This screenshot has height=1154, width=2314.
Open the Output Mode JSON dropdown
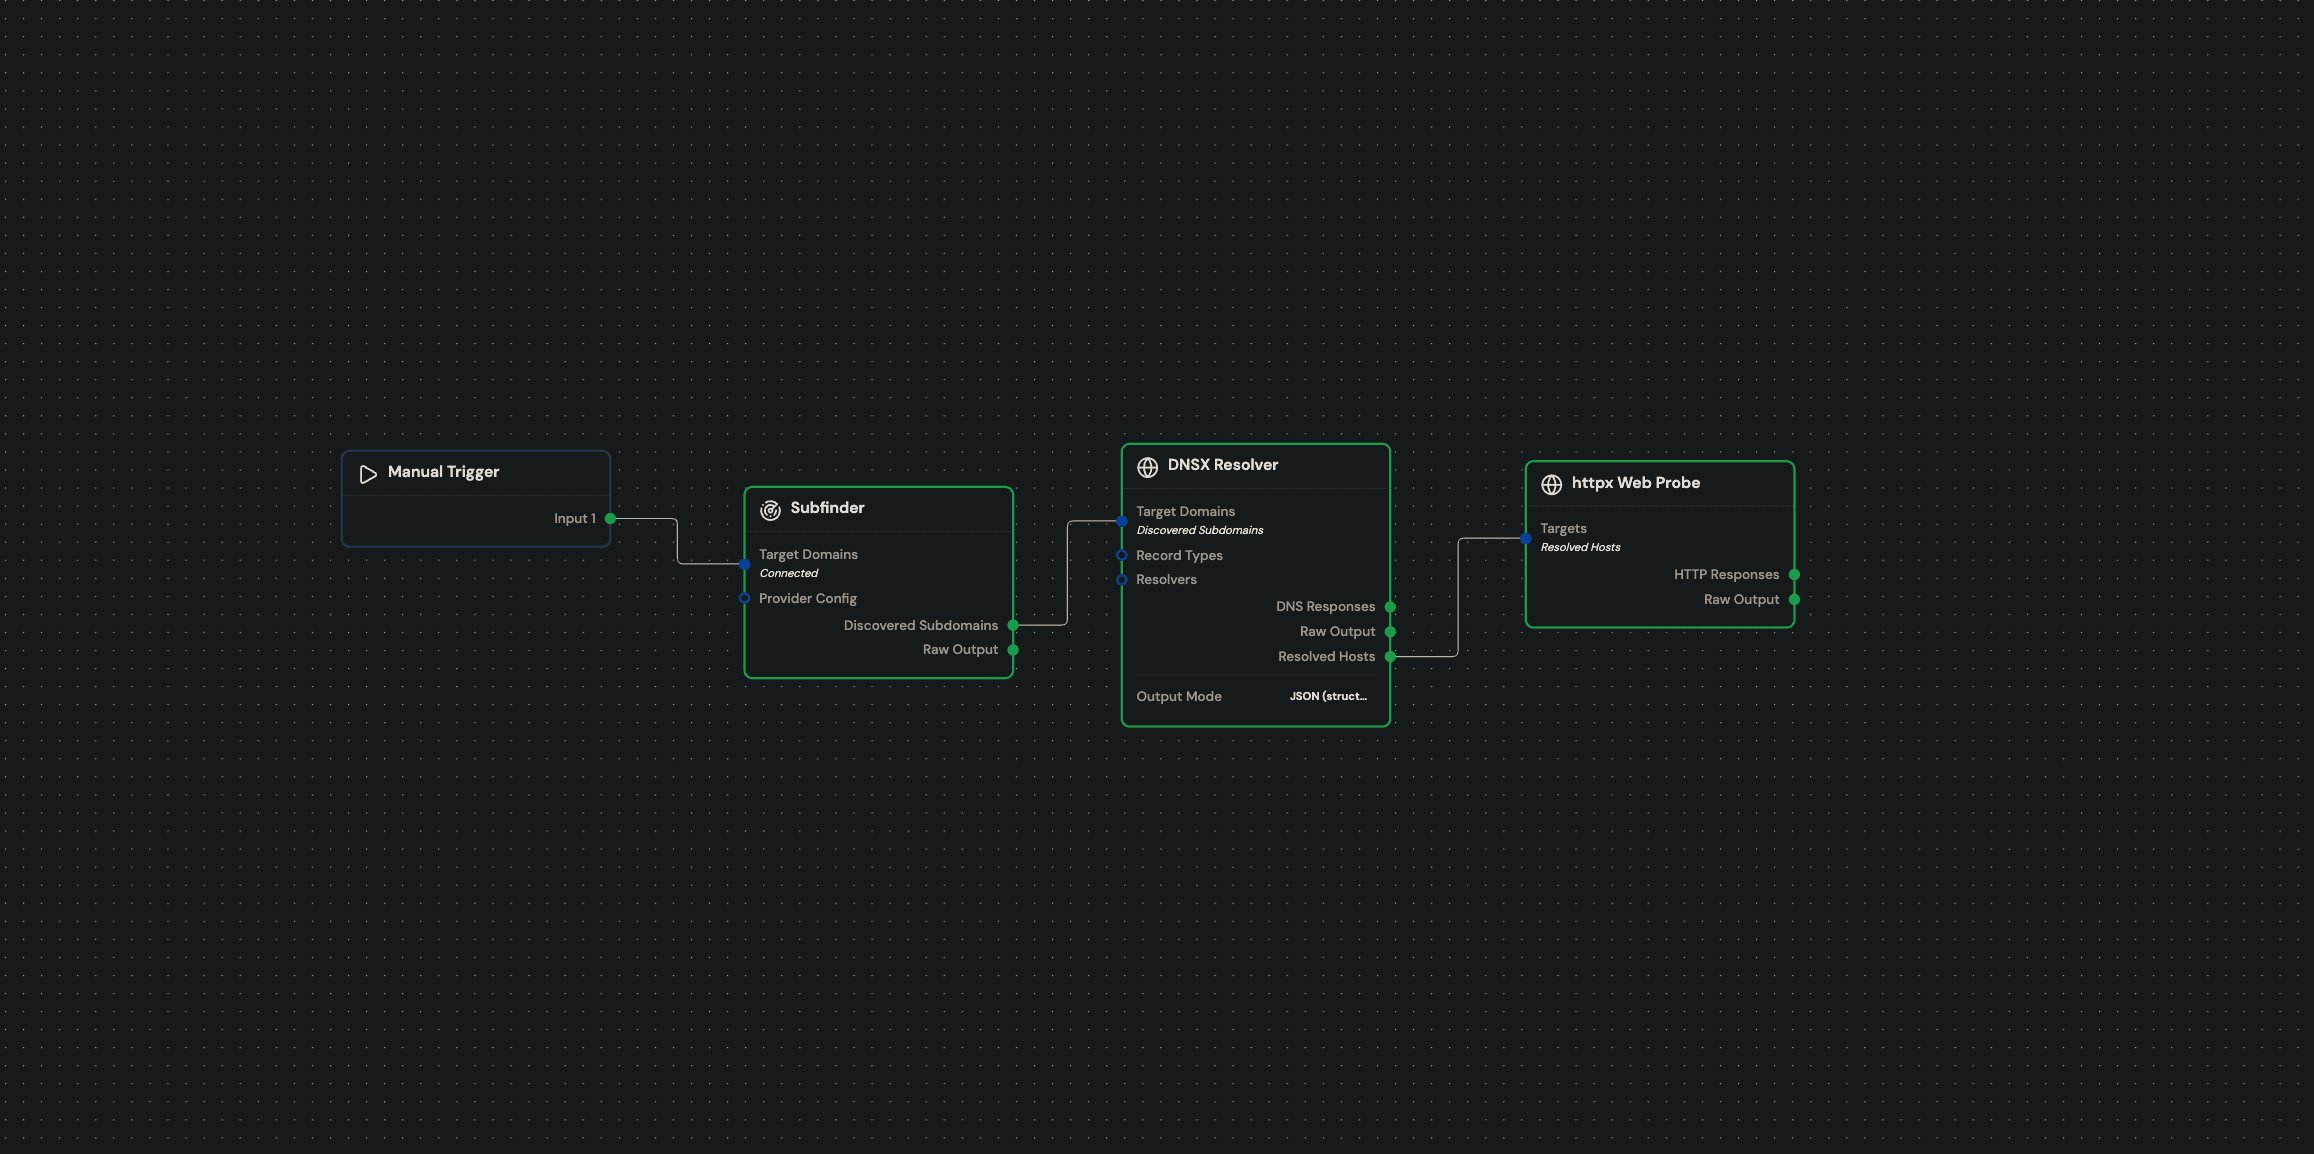pyautogui.click(x=1327, y=696)
